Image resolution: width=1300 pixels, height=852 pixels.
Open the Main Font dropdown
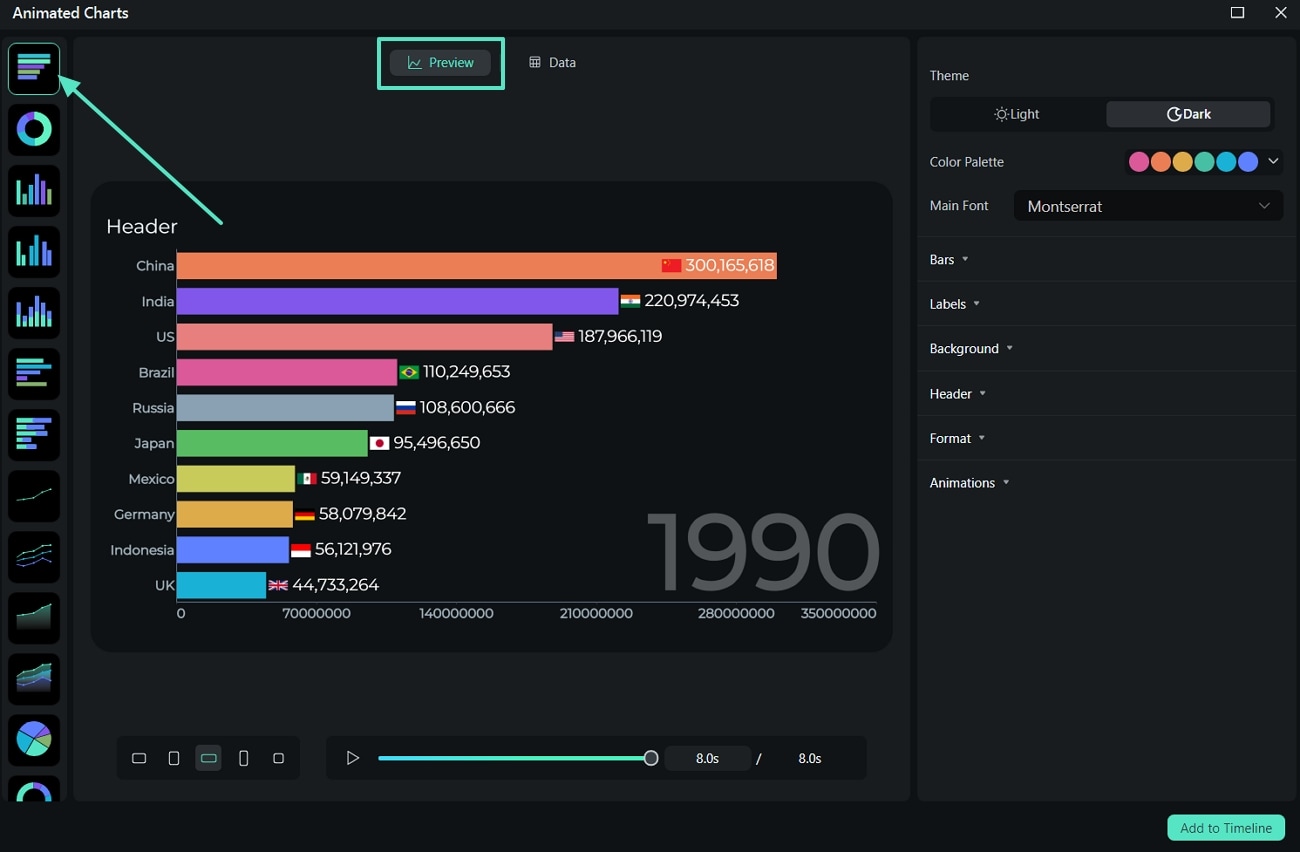1147,205
